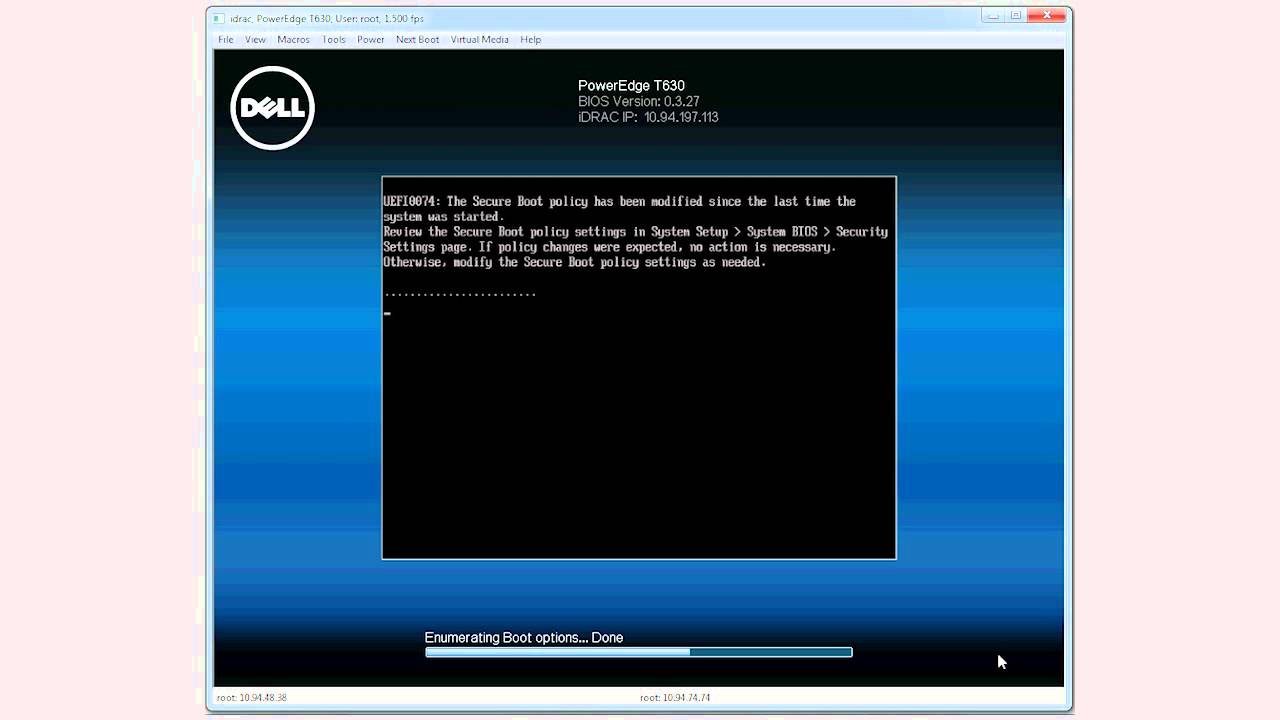Viewport: 1280px width, 720px height.
Task: Click 'iDRAC IP: 10.94.197.113' text
Action: pyautogui.click(x=648, y=117)
